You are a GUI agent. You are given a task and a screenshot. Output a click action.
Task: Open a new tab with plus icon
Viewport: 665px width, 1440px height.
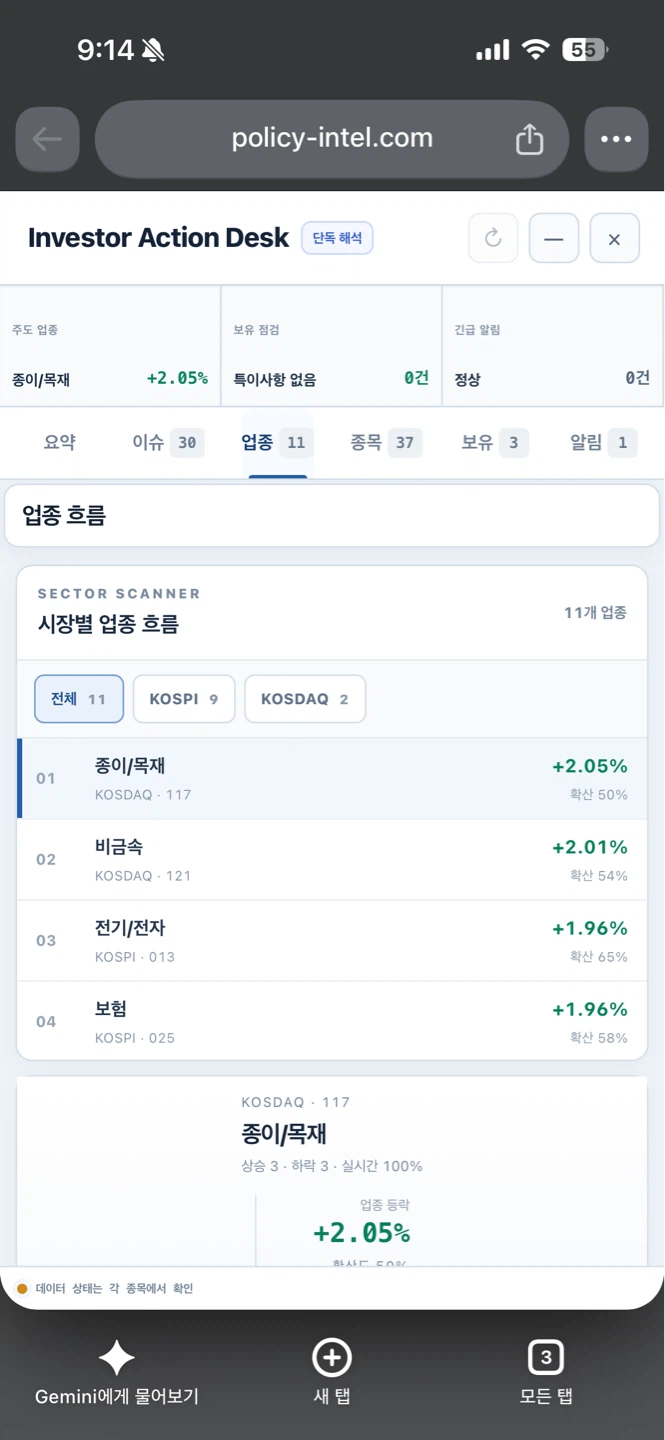coord(332,1358)
